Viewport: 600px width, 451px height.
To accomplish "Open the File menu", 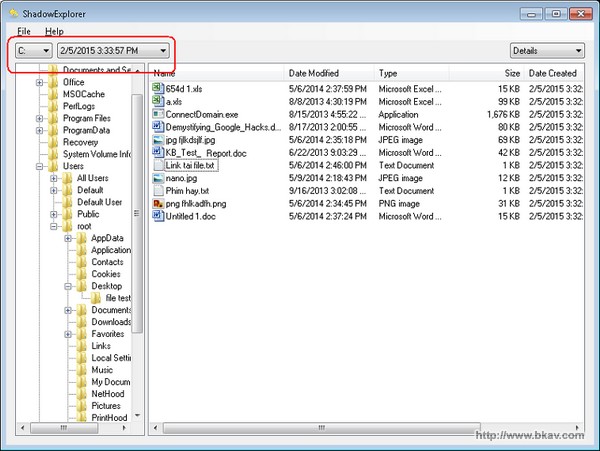I will pos(25,32).
